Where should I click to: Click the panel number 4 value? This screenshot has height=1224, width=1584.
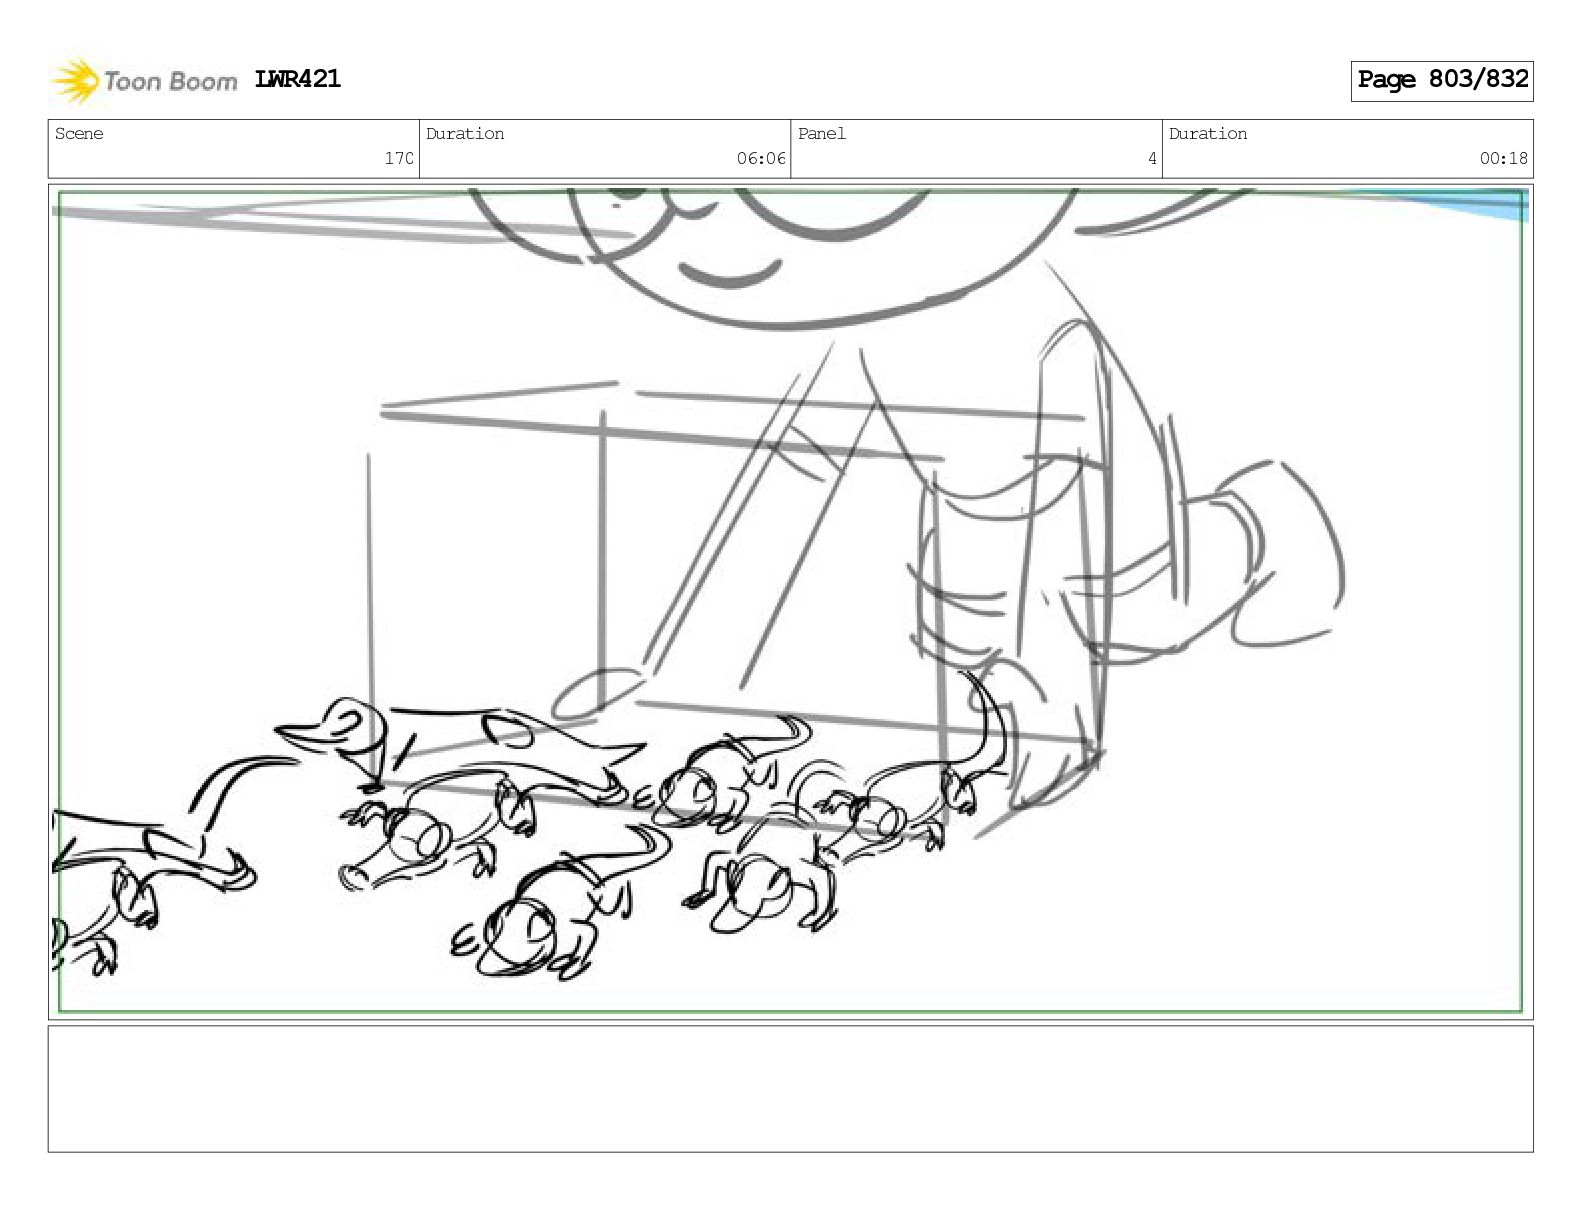click(x=1152, y=158)
